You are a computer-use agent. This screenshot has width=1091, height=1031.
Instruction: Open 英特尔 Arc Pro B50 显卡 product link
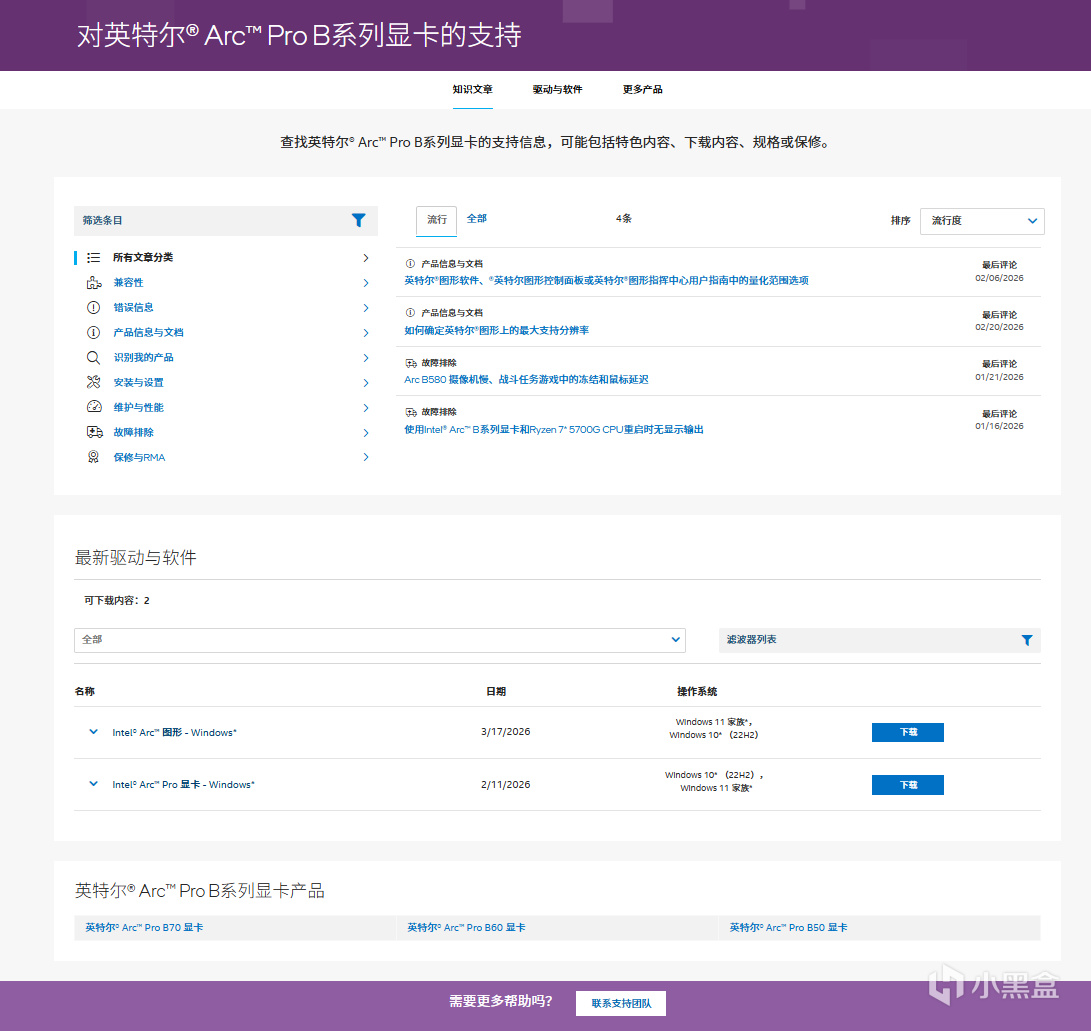(x=788, y=928)
